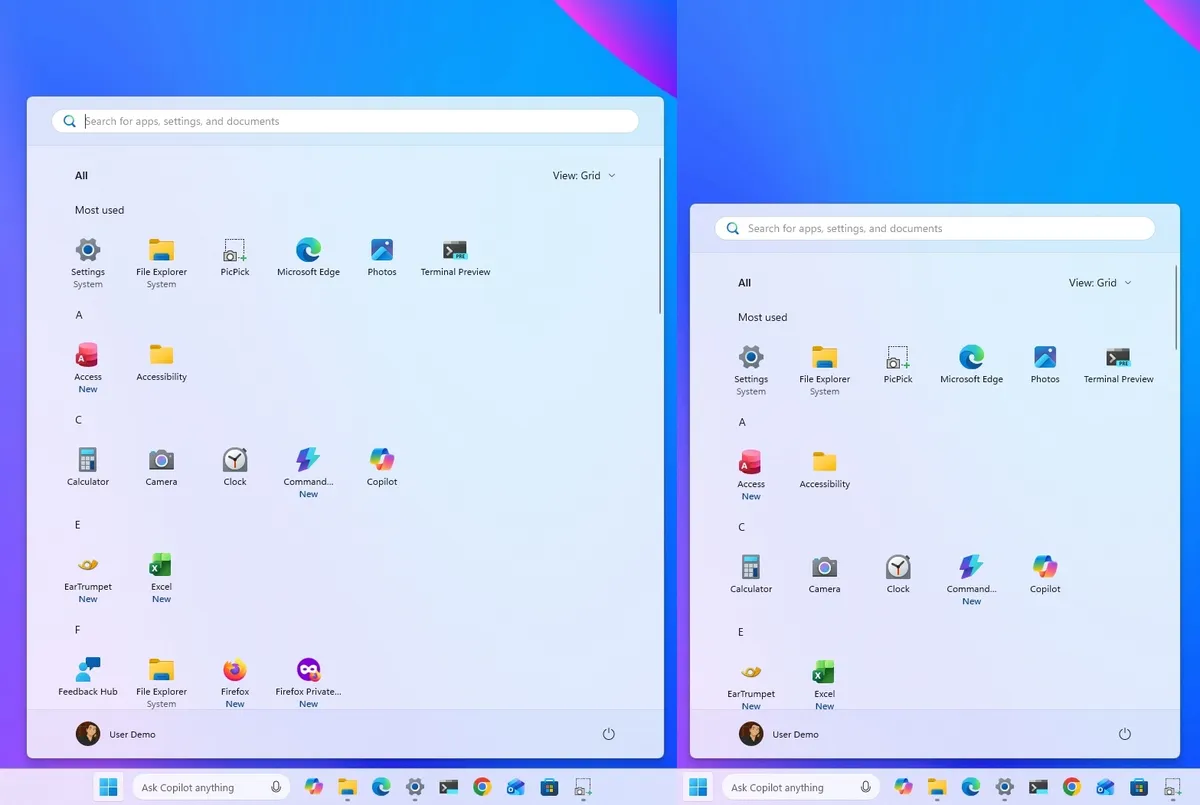Image resolution: width=1200 pixels, height=805 pixels.
Task: Open Terminal Preview in left Start menu
Action: [x=455, y=257]
